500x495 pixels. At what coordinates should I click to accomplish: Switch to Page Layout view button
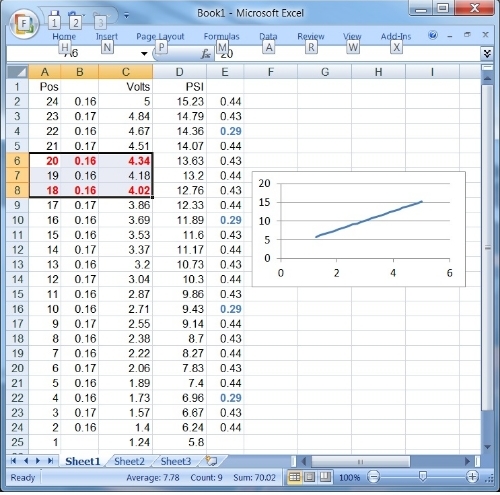[x=310, y=477]
